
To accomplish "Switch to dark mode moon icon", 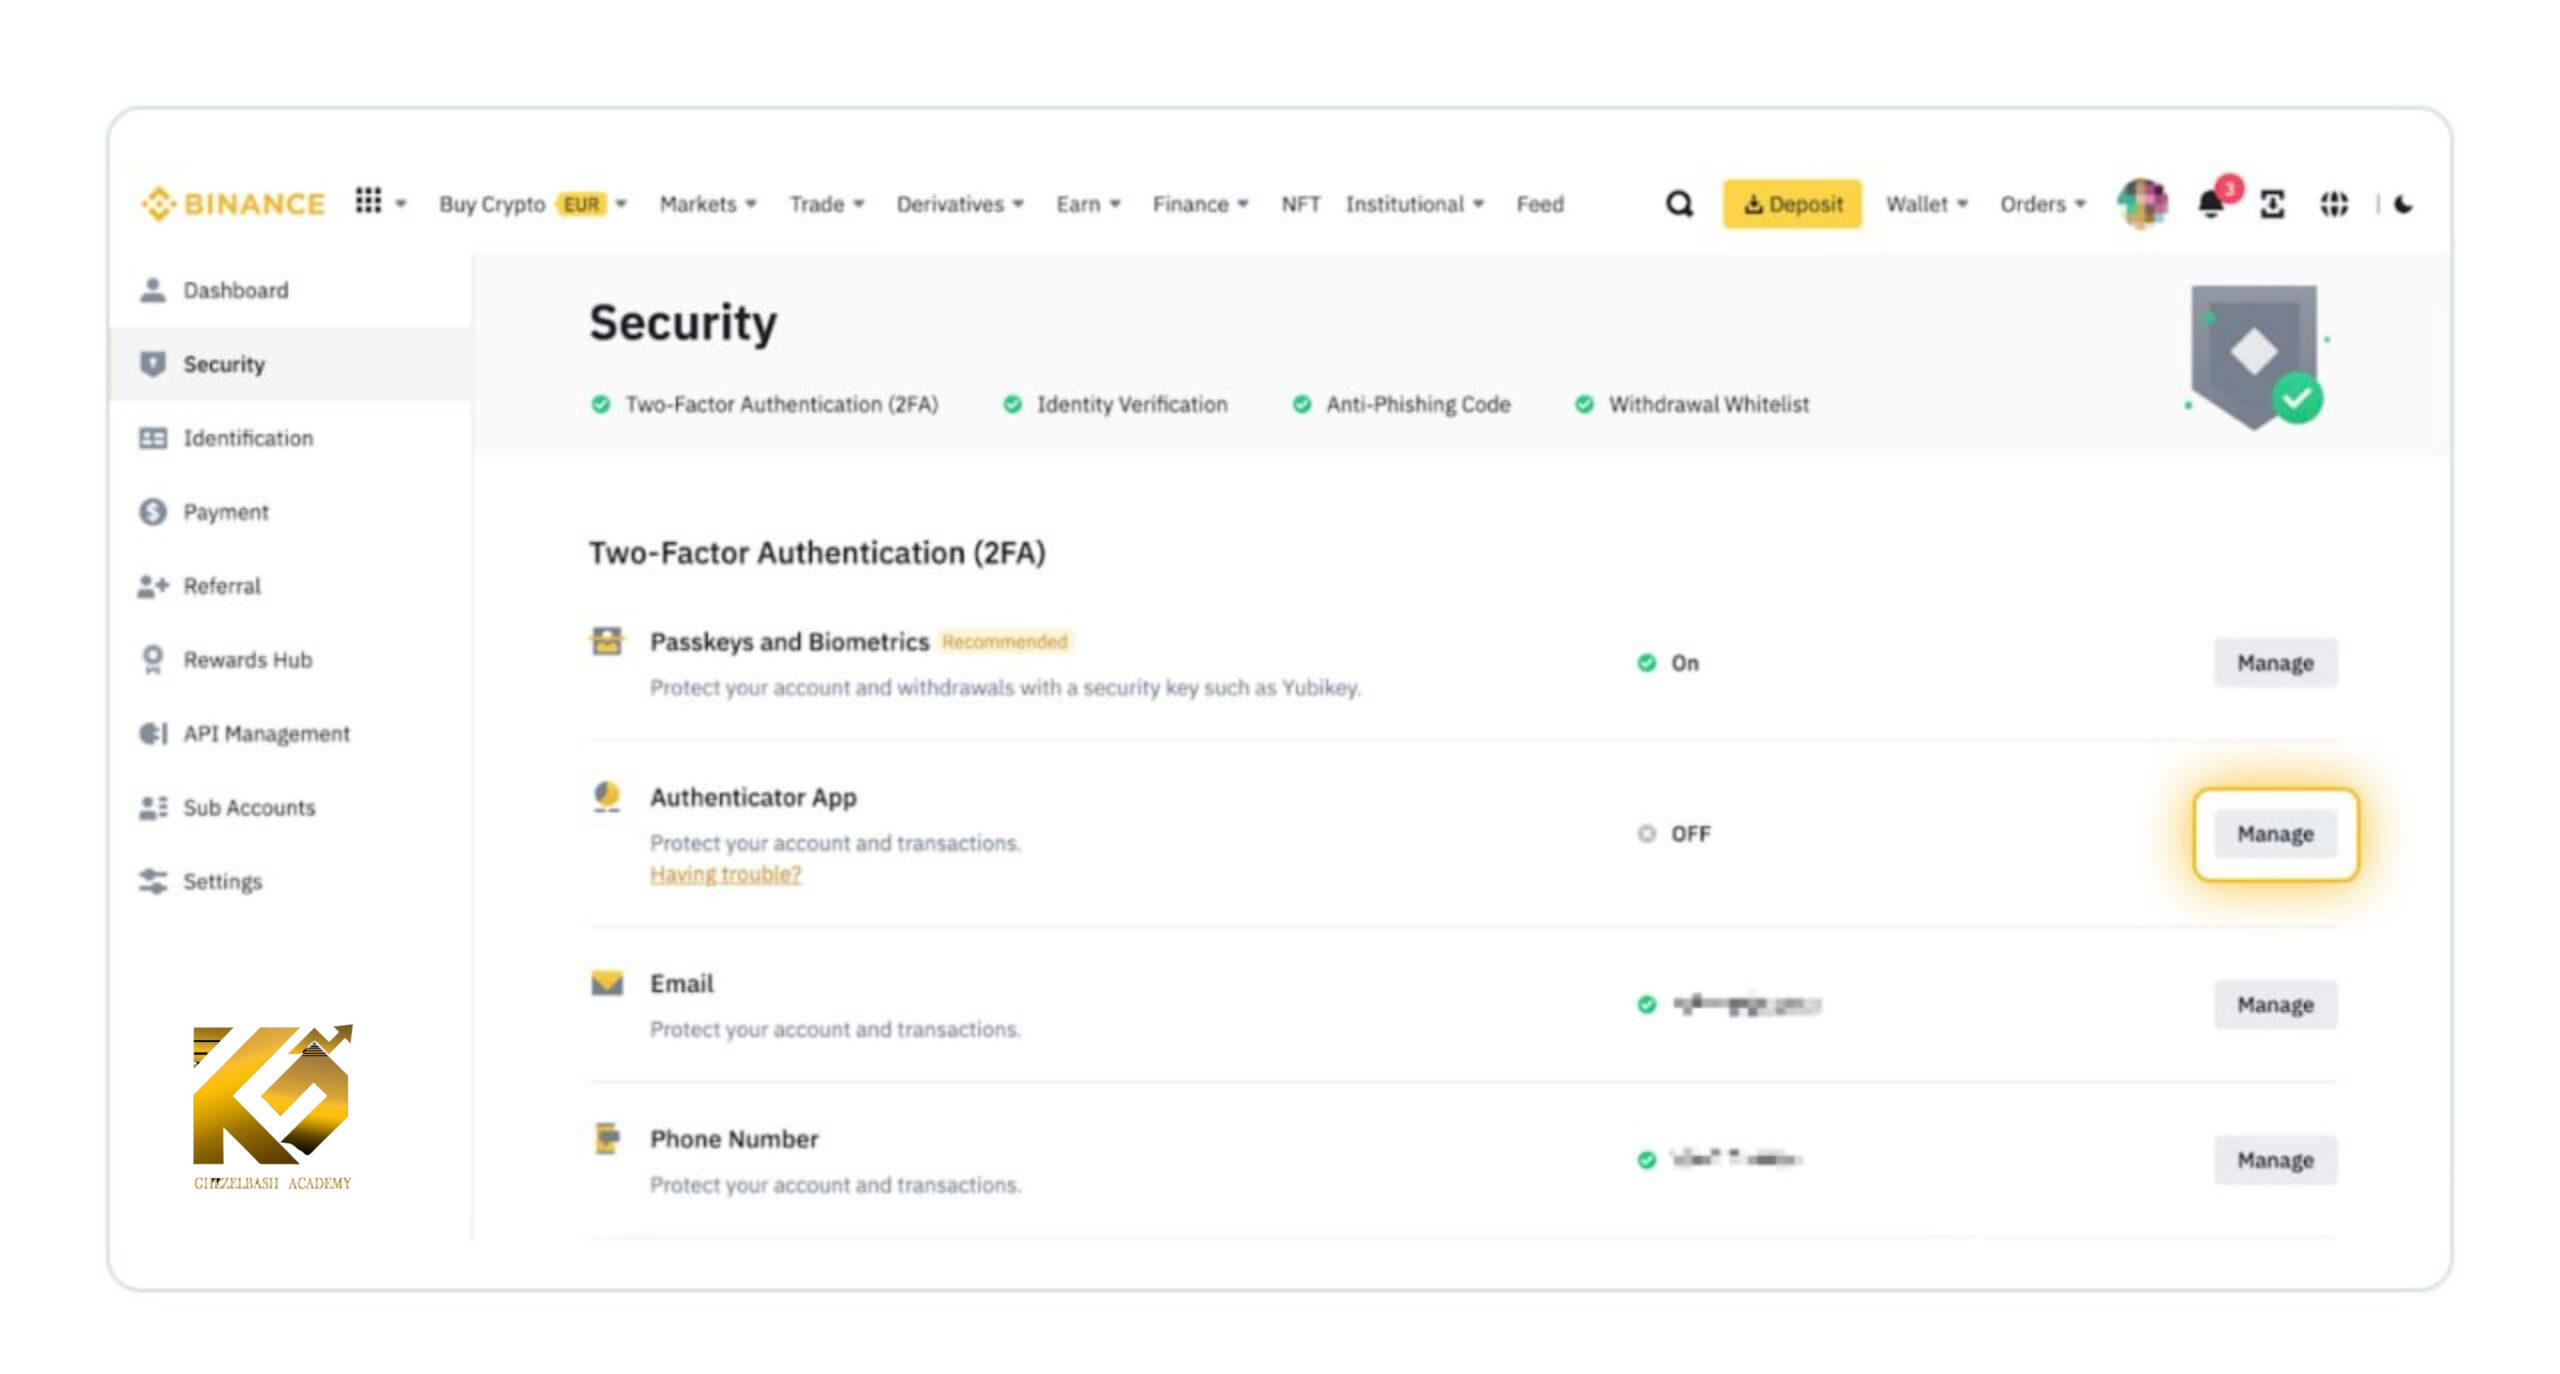I will point(2404,204).
